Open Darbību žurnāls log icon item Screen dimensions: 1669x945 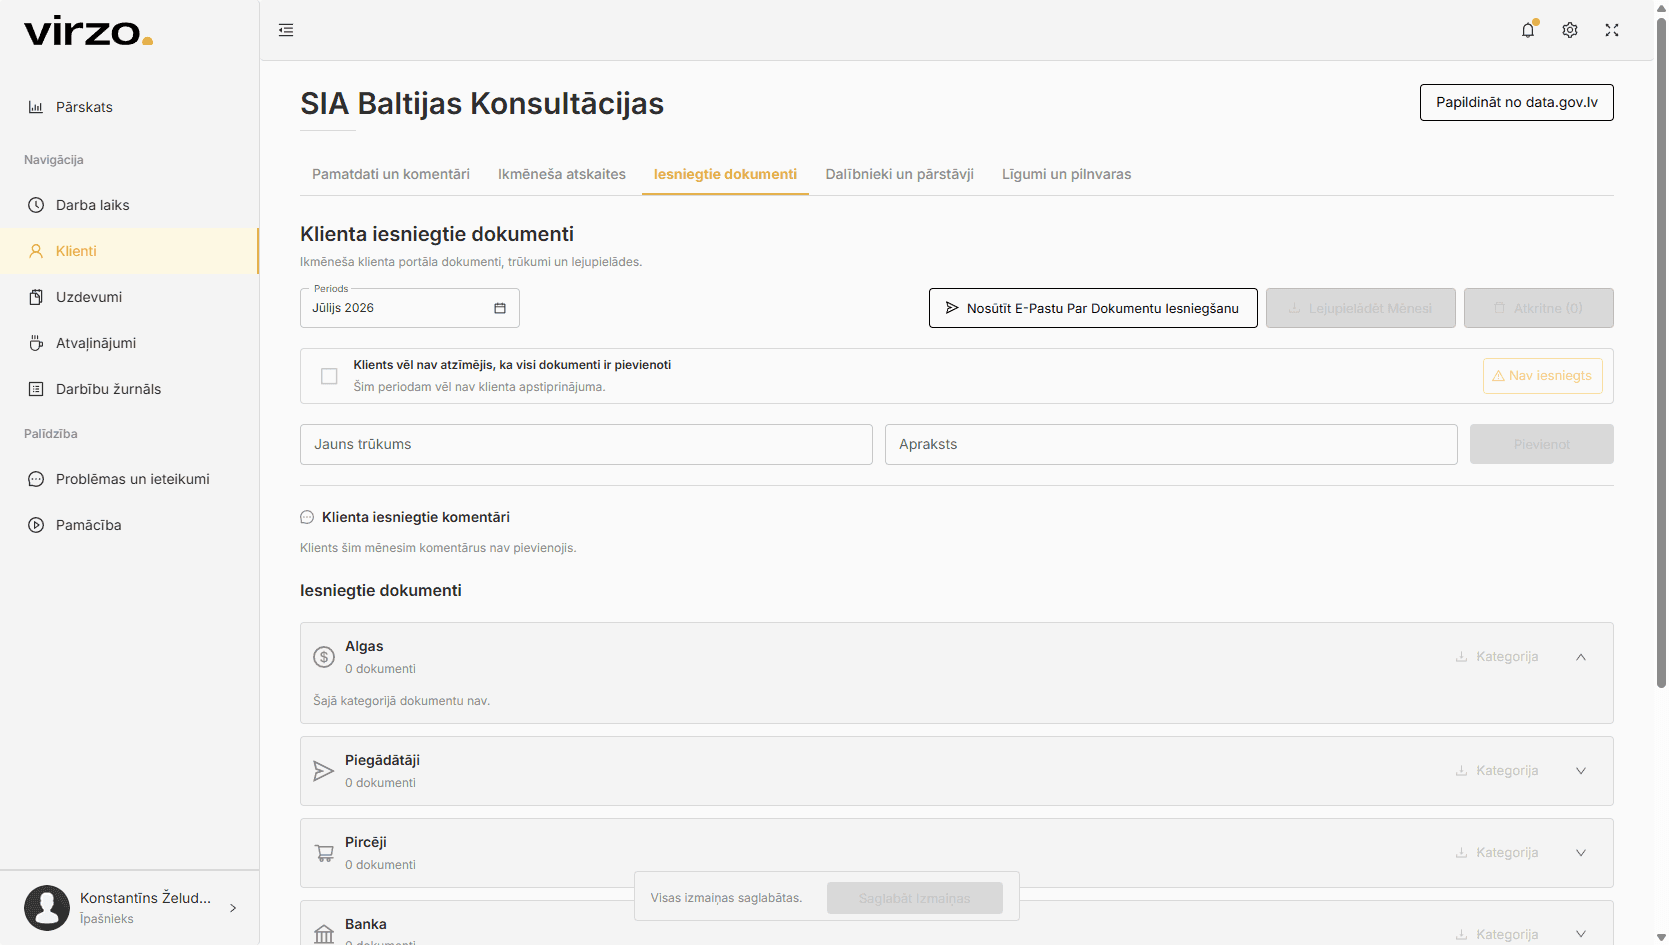pos(36,389)
